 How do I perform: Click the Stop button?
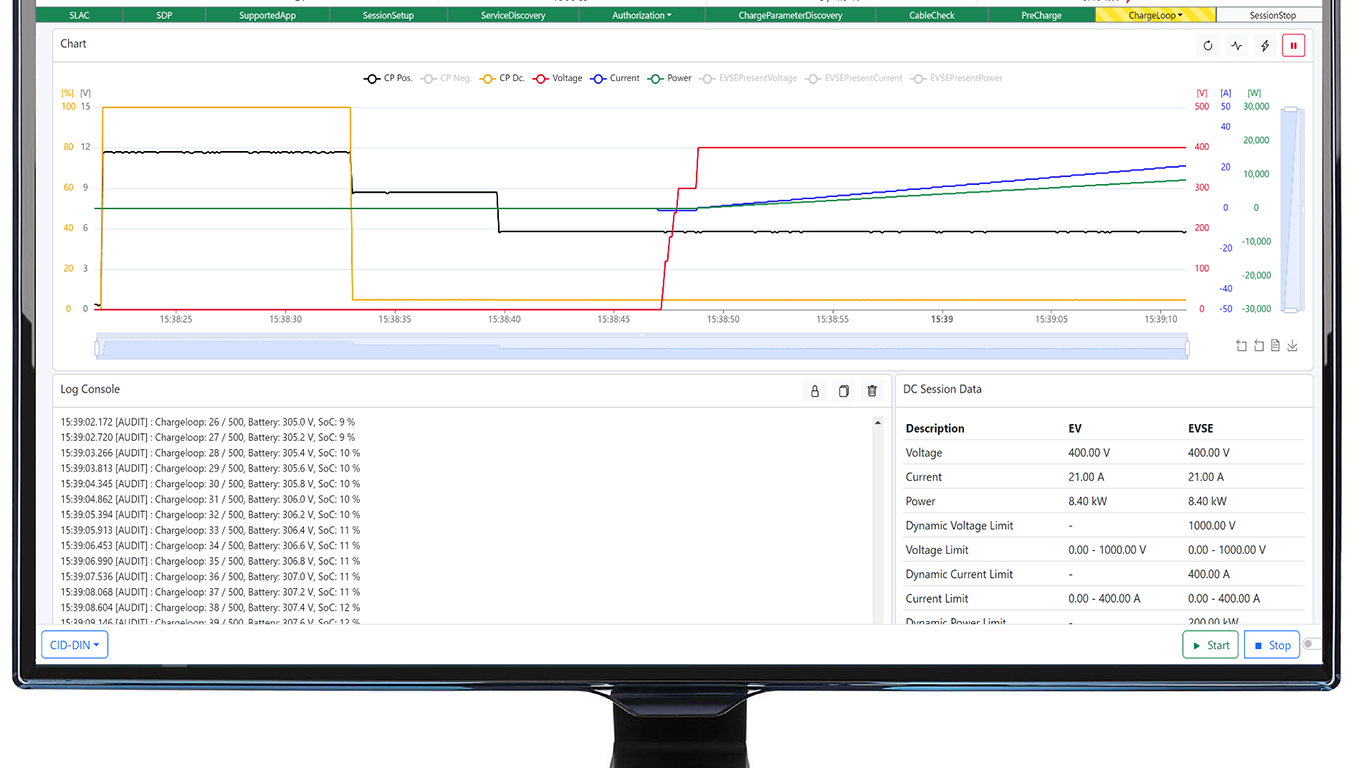point(1271,645)
